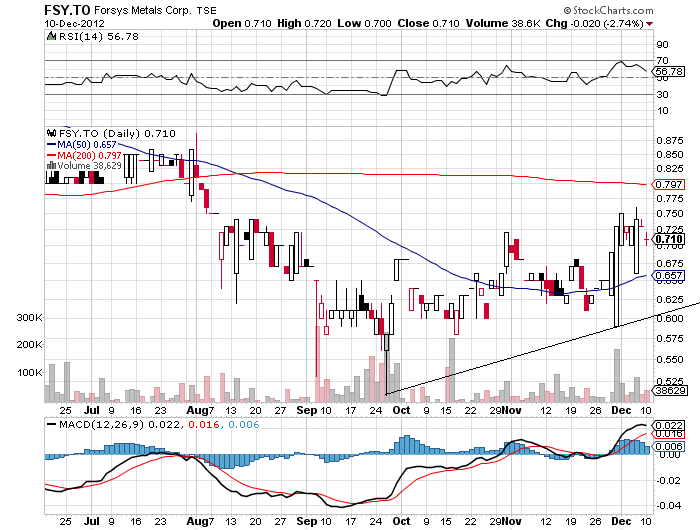Click the Aug label on price chart axis
The image size is (700, 530).
point(197,410)
